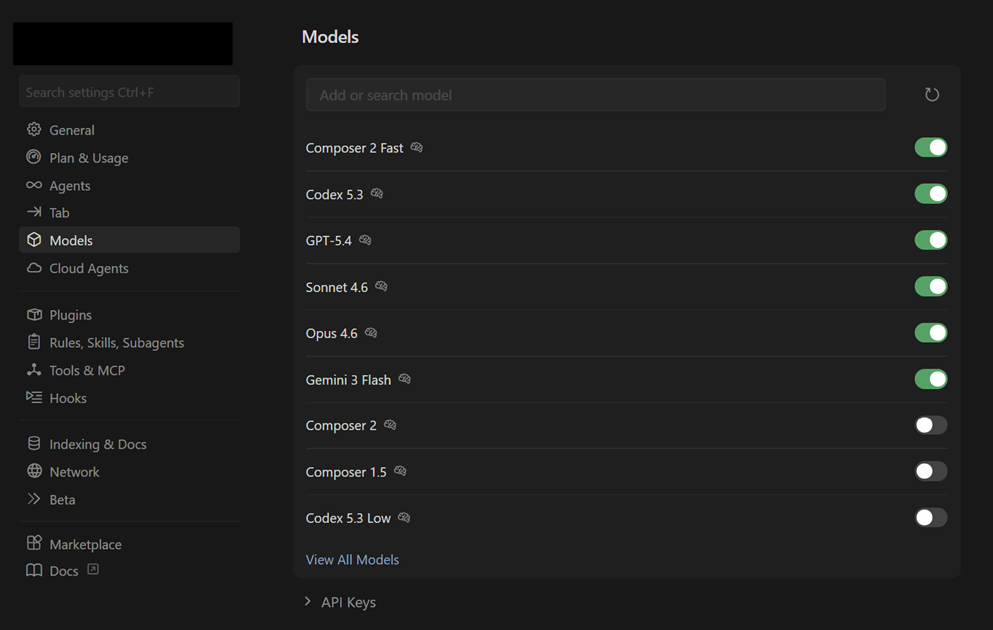The image size is (993, 630).
Task: Click the Plan & Usage gauge icon
Action: [x=34, y=157]
